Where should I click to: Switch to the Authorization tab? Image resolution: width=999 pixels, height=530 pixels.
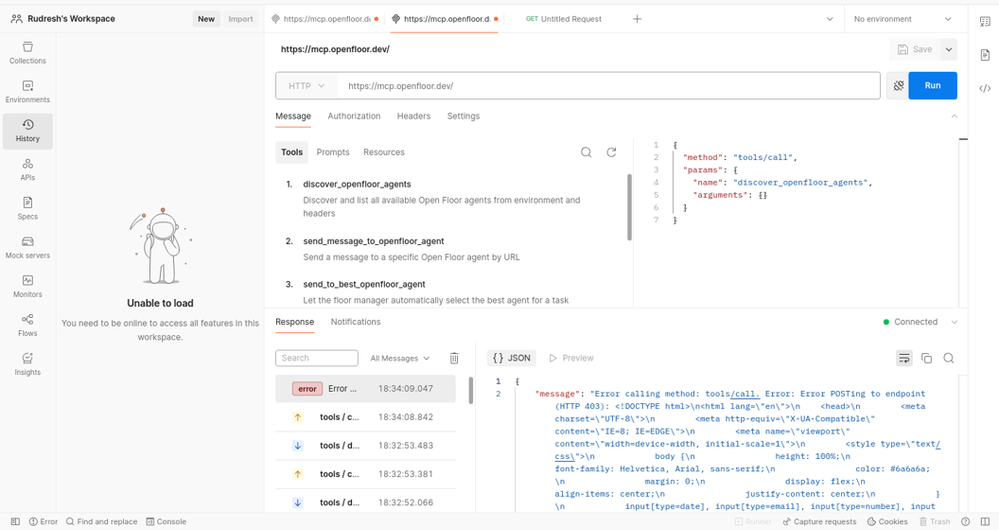pyautogui.click(x=354, y=116)
